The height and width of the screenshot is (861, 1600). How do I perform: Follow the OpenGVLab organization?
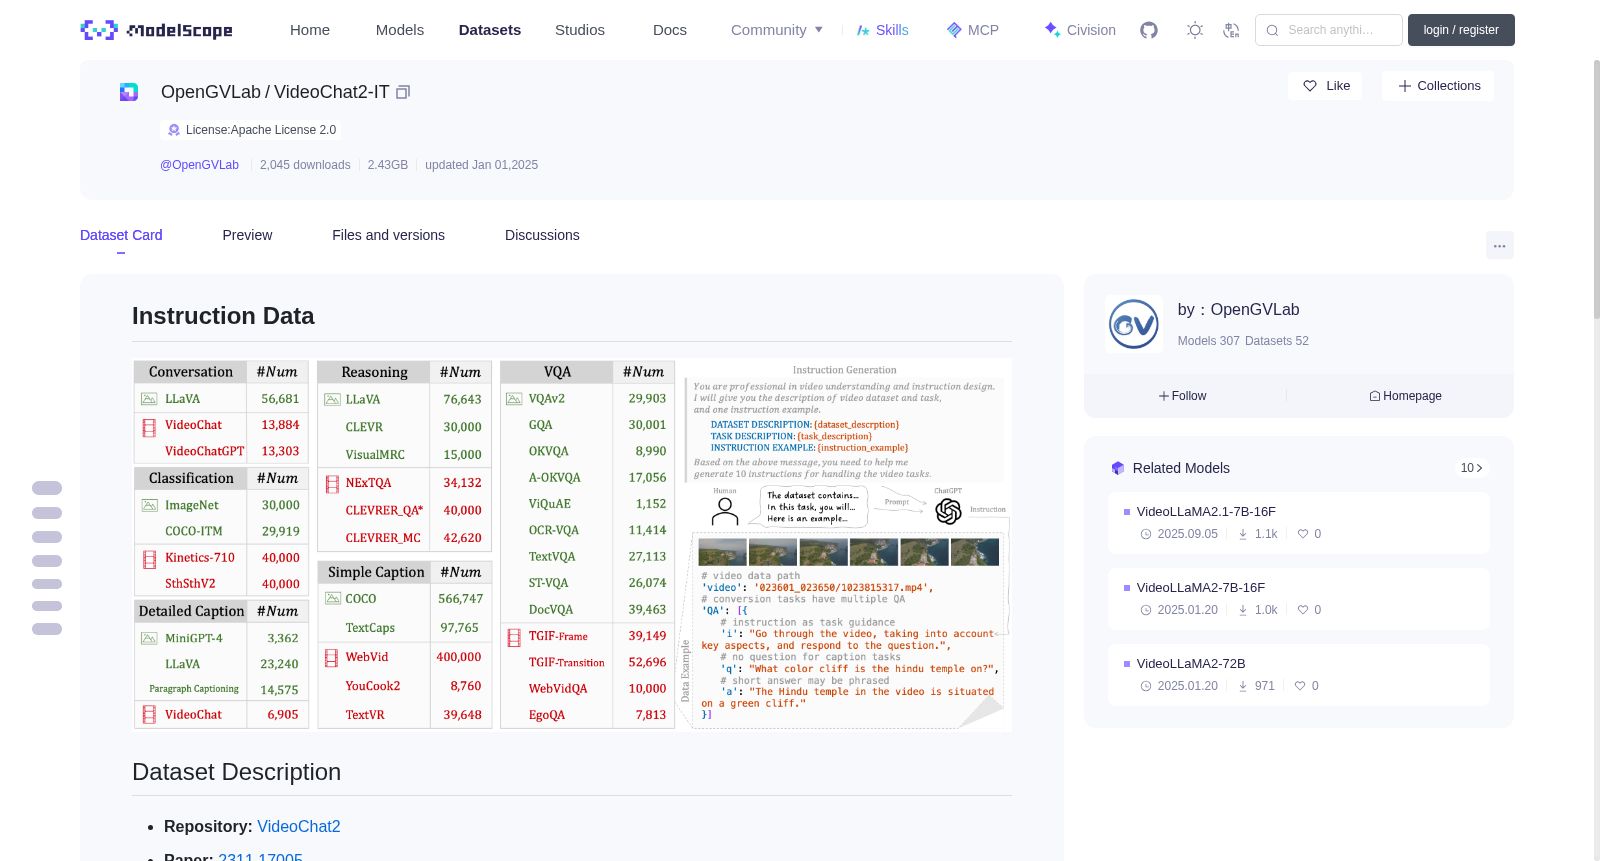click(x=1183, y=396)
